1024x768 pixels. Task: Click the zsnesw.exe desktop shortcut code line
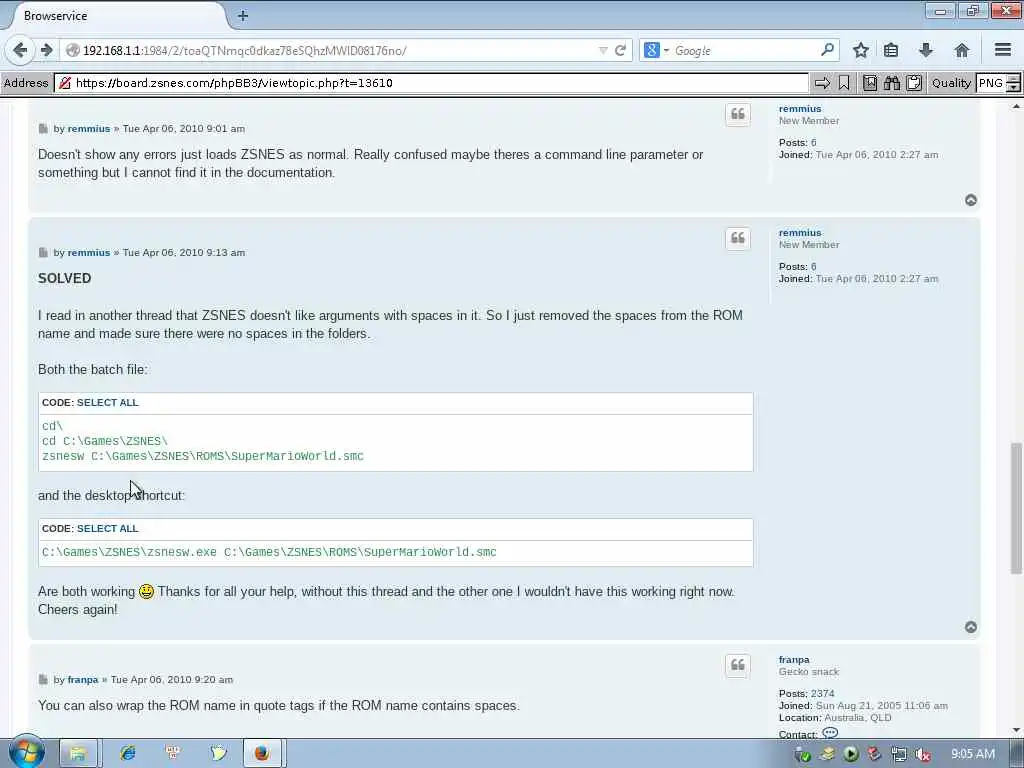coord(269,552)
